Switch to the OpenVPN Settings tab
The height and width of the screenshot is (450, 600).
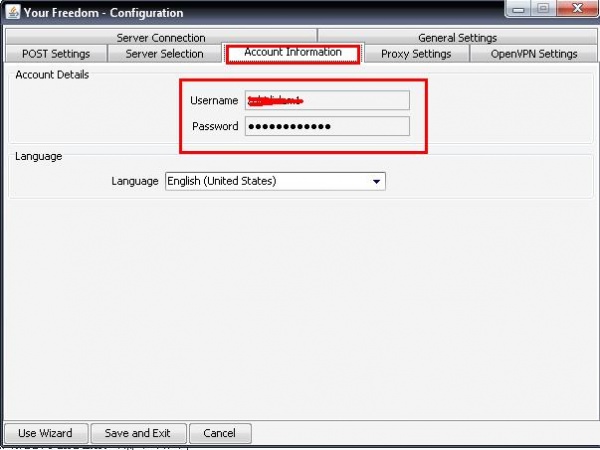pyautogui.click(x=533, y=54)
